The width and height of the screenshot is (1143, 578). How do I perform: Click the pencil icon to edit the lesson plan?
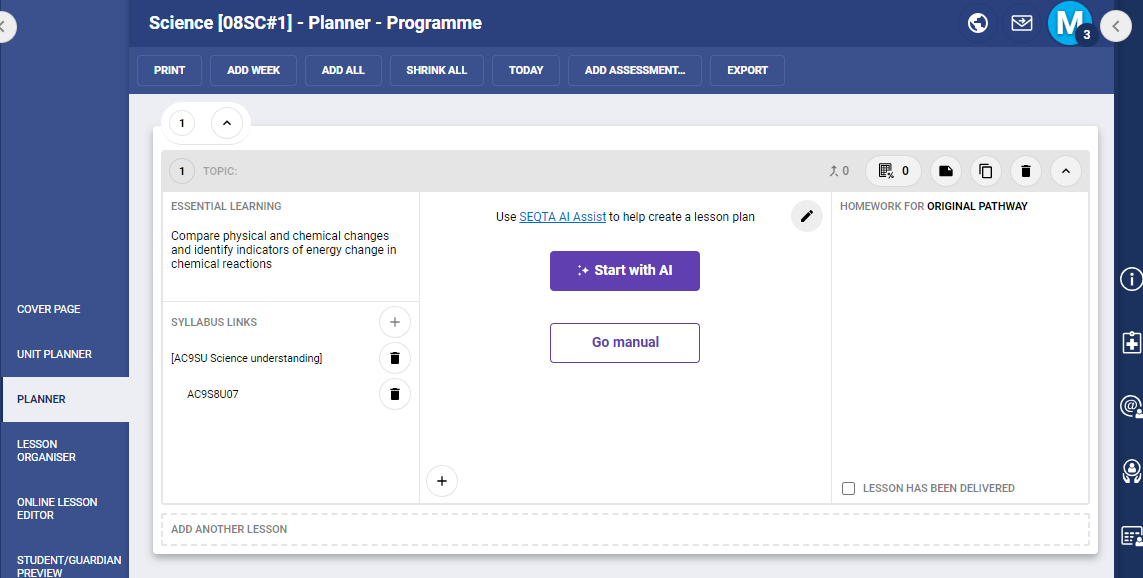click(807, 216)
